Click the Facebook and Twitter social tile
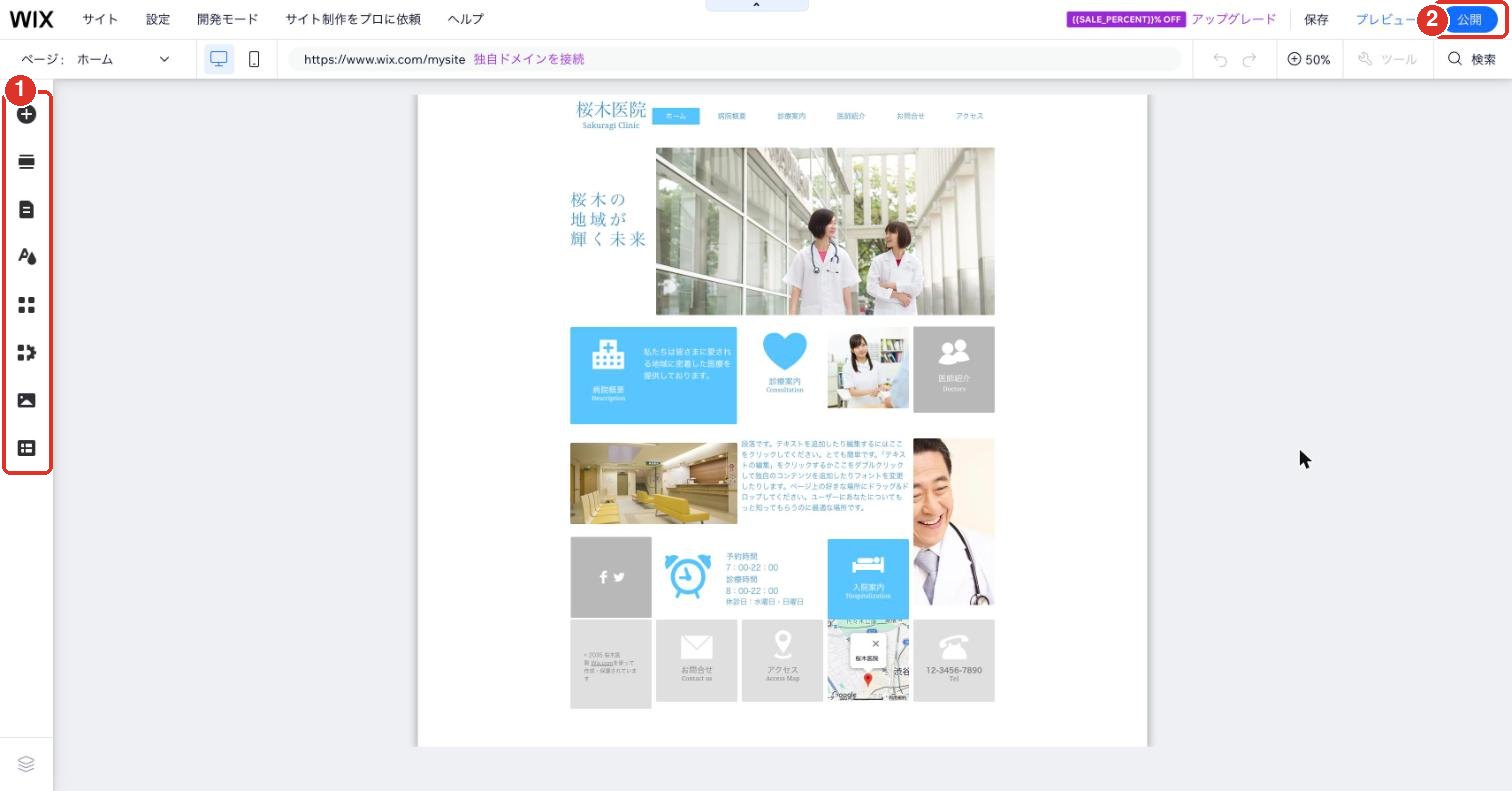Viewport: 1512px width, 791px height. (x=611, y=577)
